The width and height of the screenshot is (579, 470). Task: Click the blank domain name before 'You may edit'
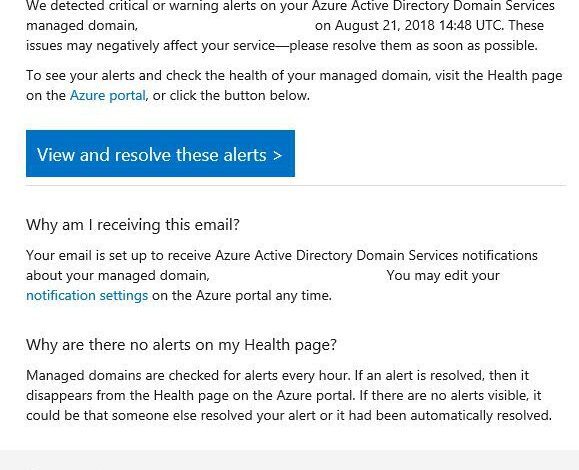click(298, 275)
